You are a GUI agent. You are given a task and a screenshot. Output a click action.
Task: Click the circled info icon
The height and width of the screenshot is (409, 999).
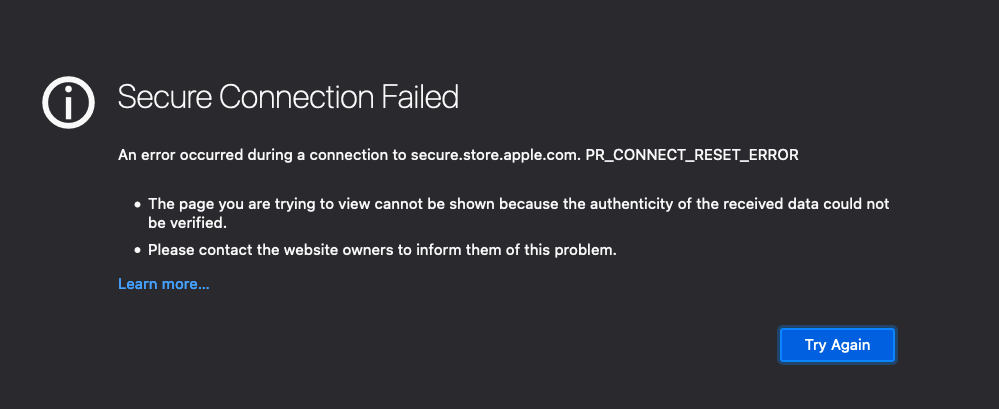coord(68,98)
